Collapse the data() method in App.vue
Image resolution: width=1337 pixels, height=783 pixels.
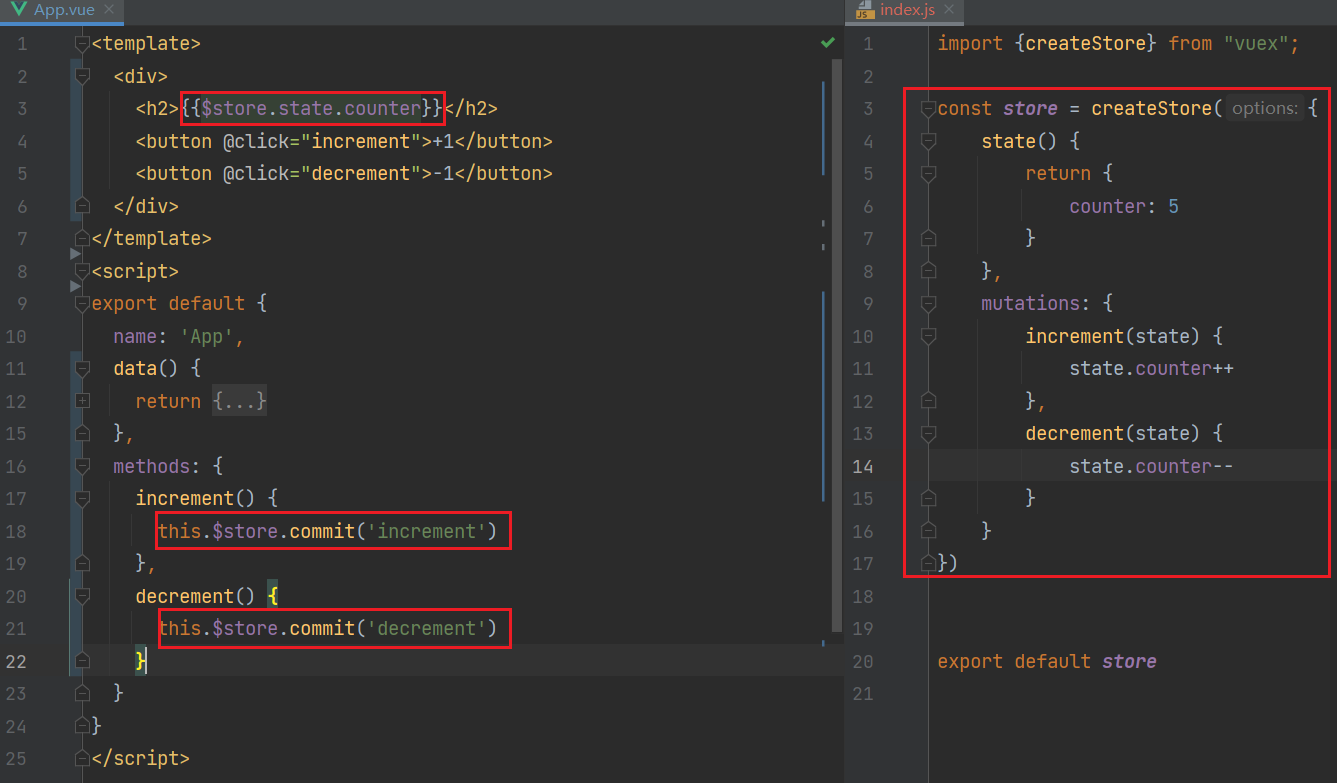pos(82,369)
